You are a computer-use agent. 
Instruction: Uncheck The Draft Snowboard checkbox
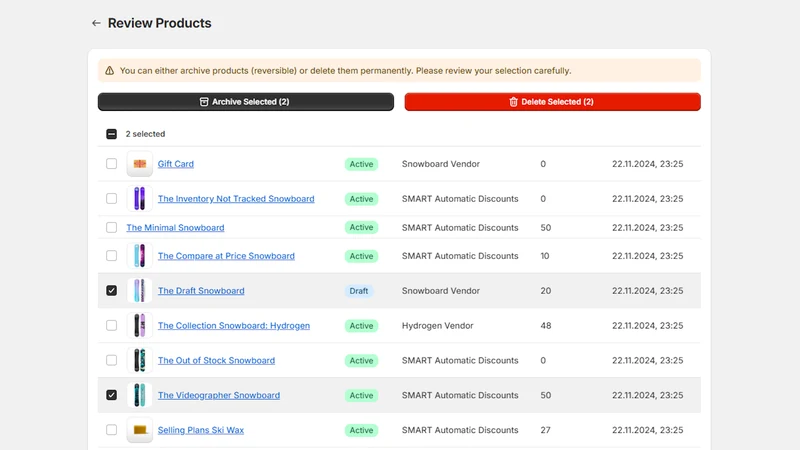point(111,290)
